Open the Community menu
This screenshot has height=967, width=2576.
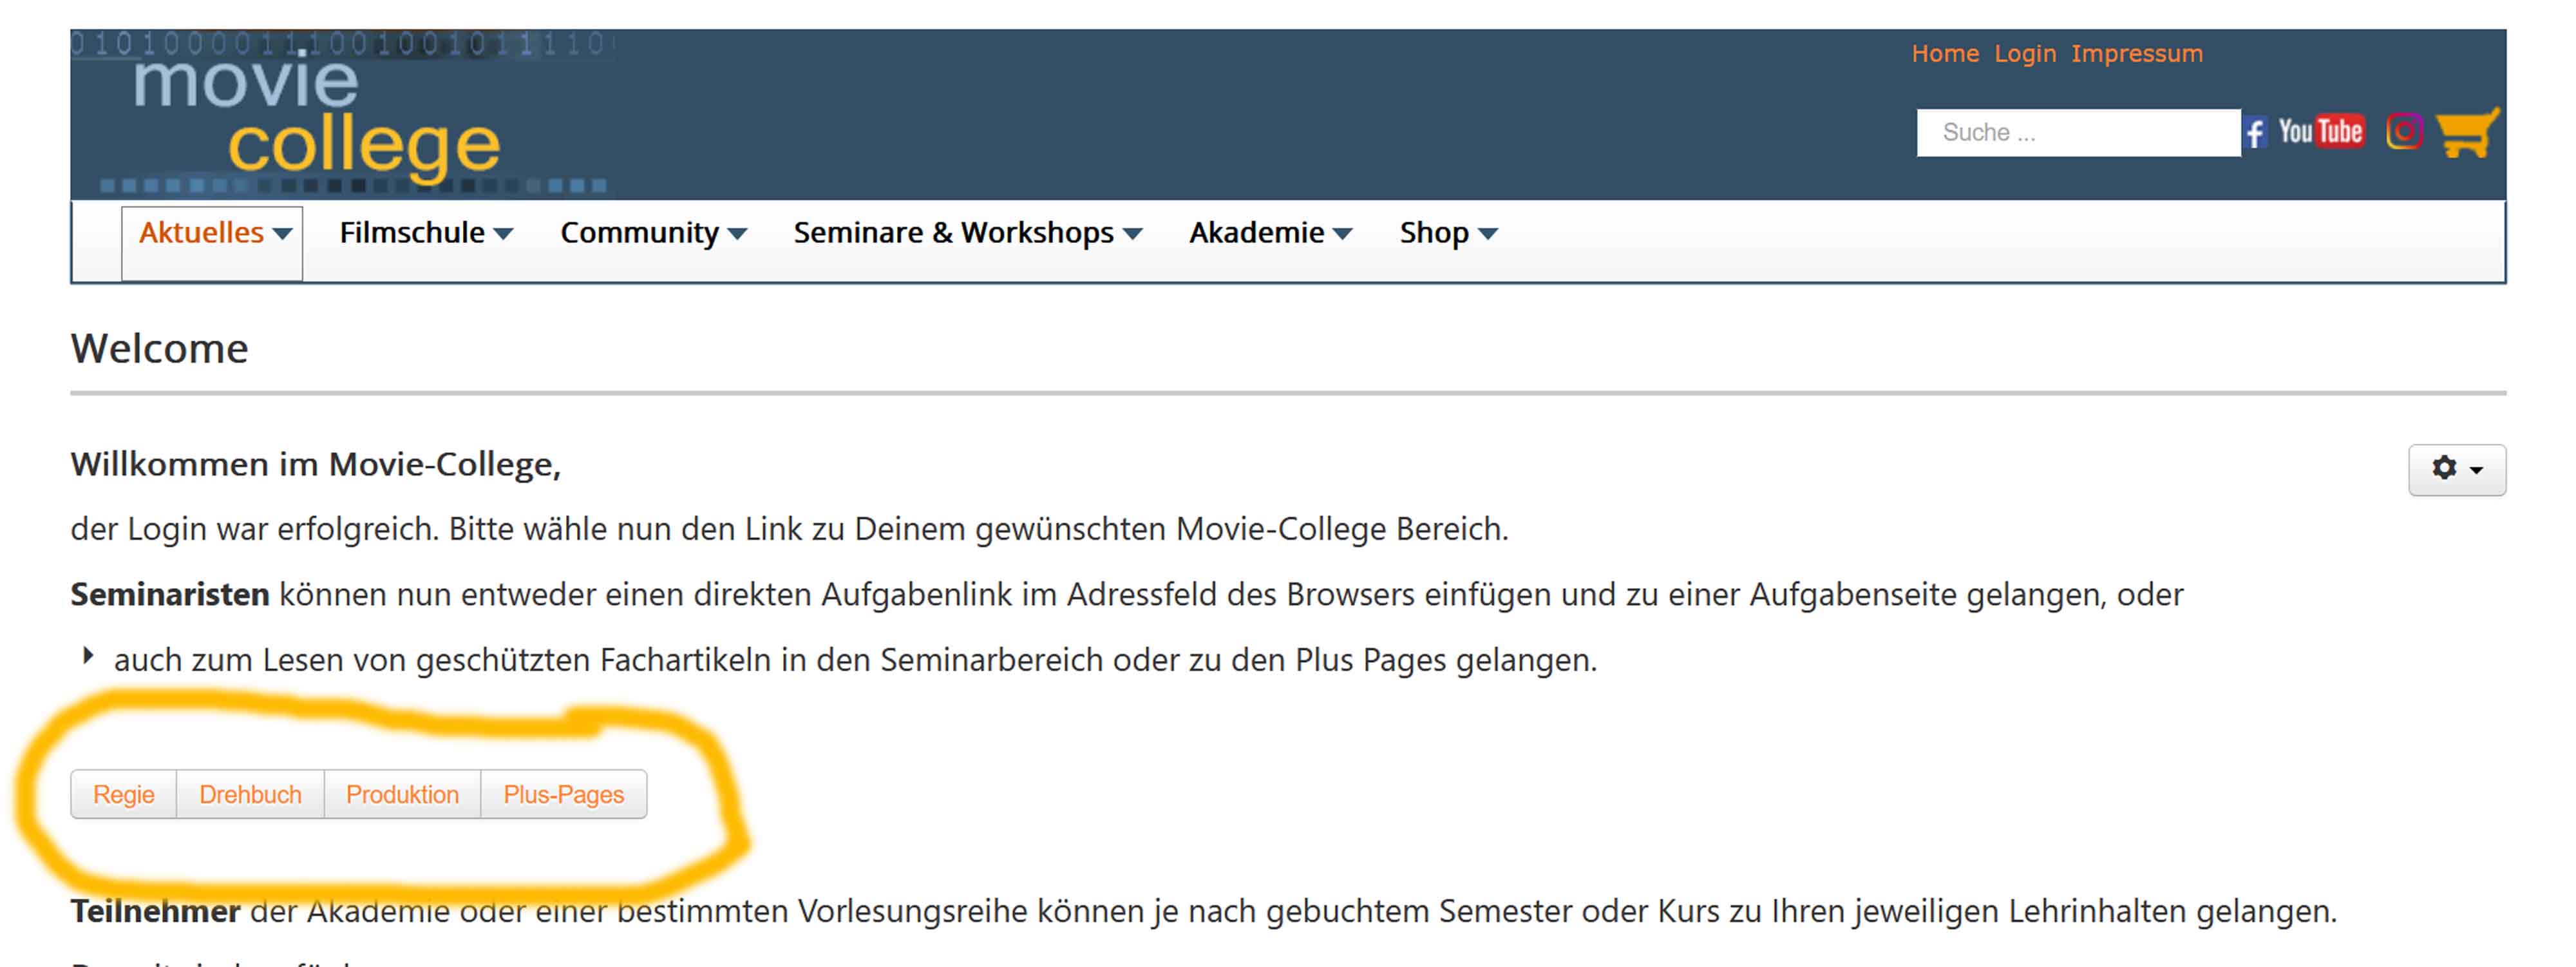tap(652, 233)
